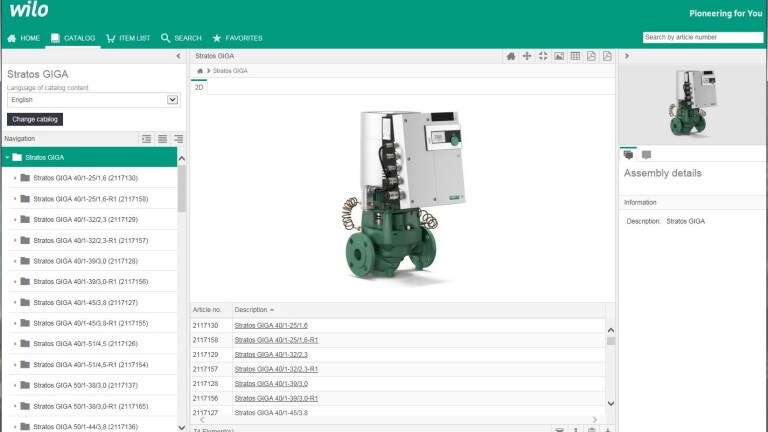Click the list view icon in Navigation header

pos(163,139)
